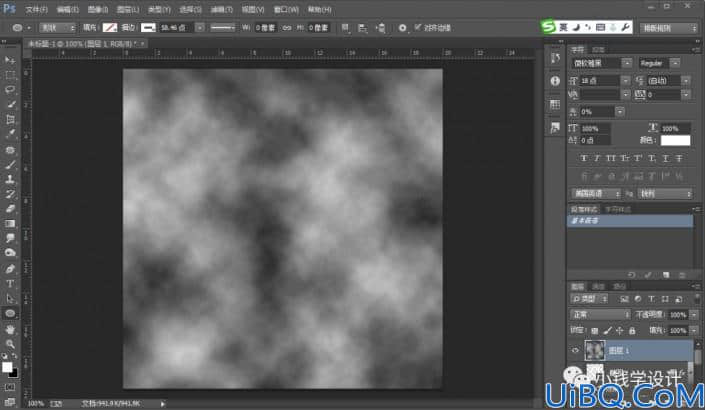The width and height of the screenshot is (705, 410).
Task: Toggle lock position icon
Action: (x=620, y=331)
